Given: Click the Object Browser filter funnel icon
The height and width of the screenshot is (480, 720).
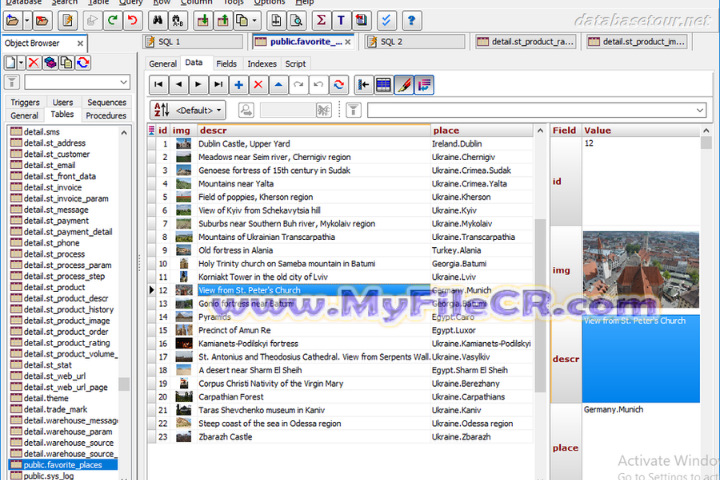Looking at the screenshot, I should pos(12,83).
